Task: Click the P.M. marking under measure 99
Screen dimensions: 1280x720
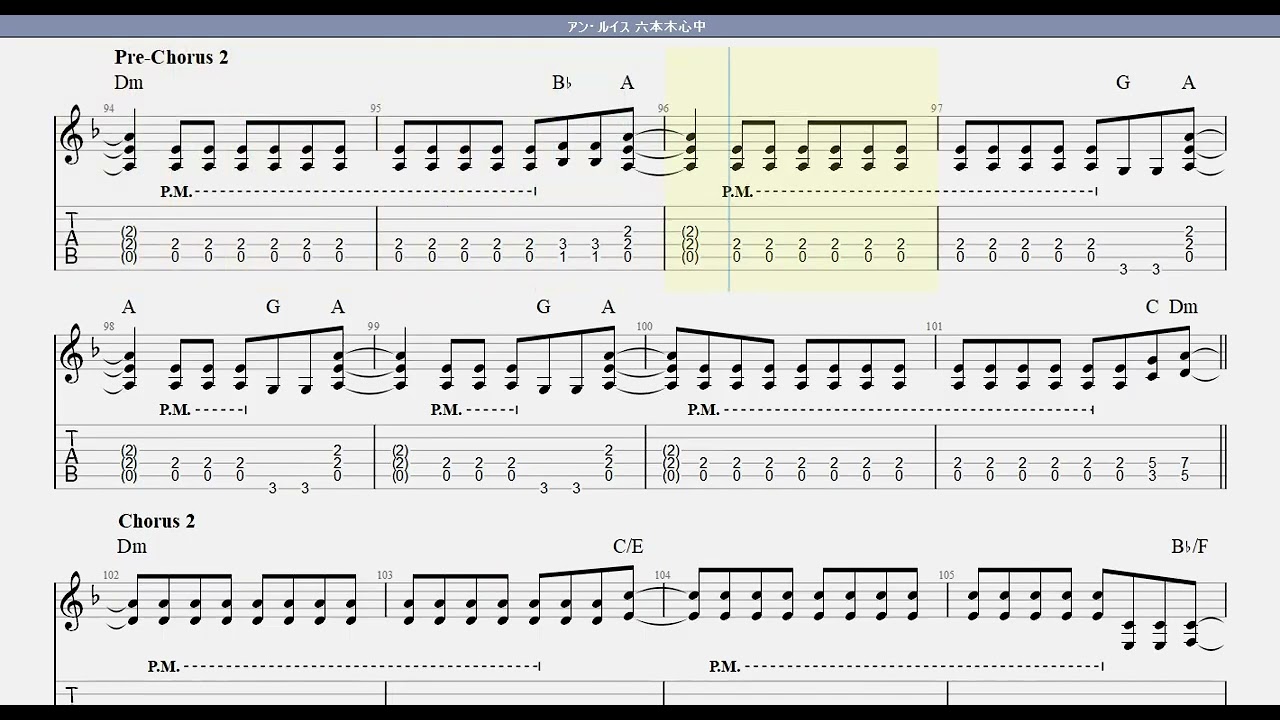Action: pos(446,410)
